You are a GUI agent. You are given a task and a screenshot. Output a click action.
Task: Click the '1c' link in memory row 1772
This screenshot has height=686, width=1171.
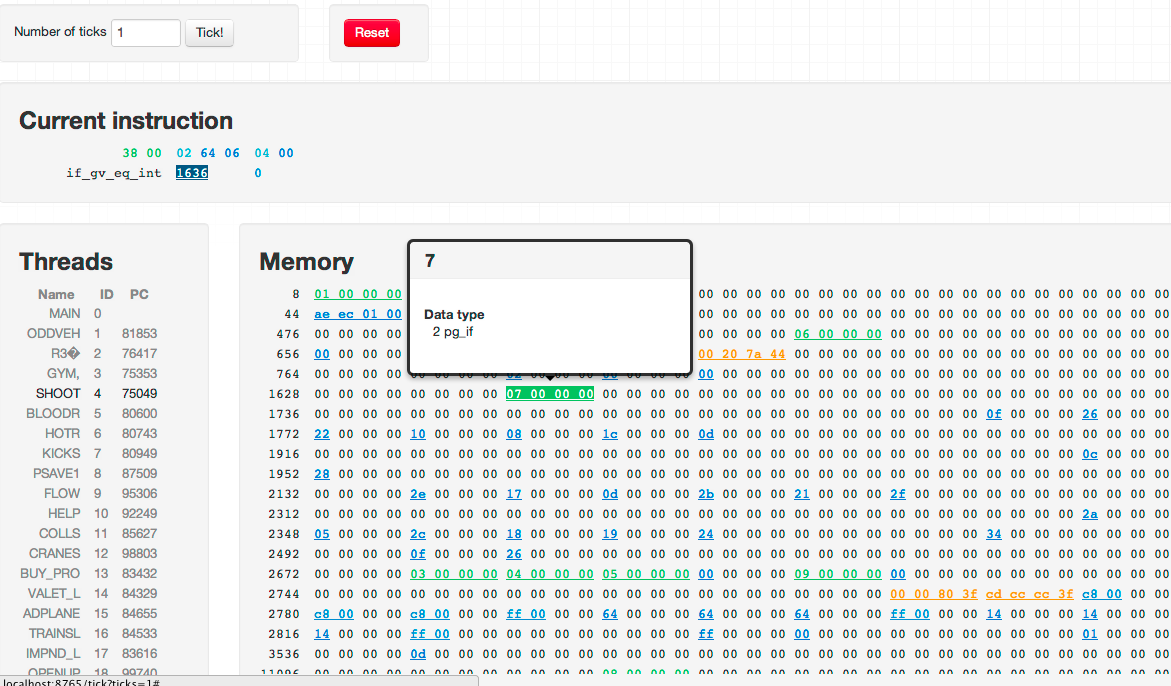click(610, 434)
